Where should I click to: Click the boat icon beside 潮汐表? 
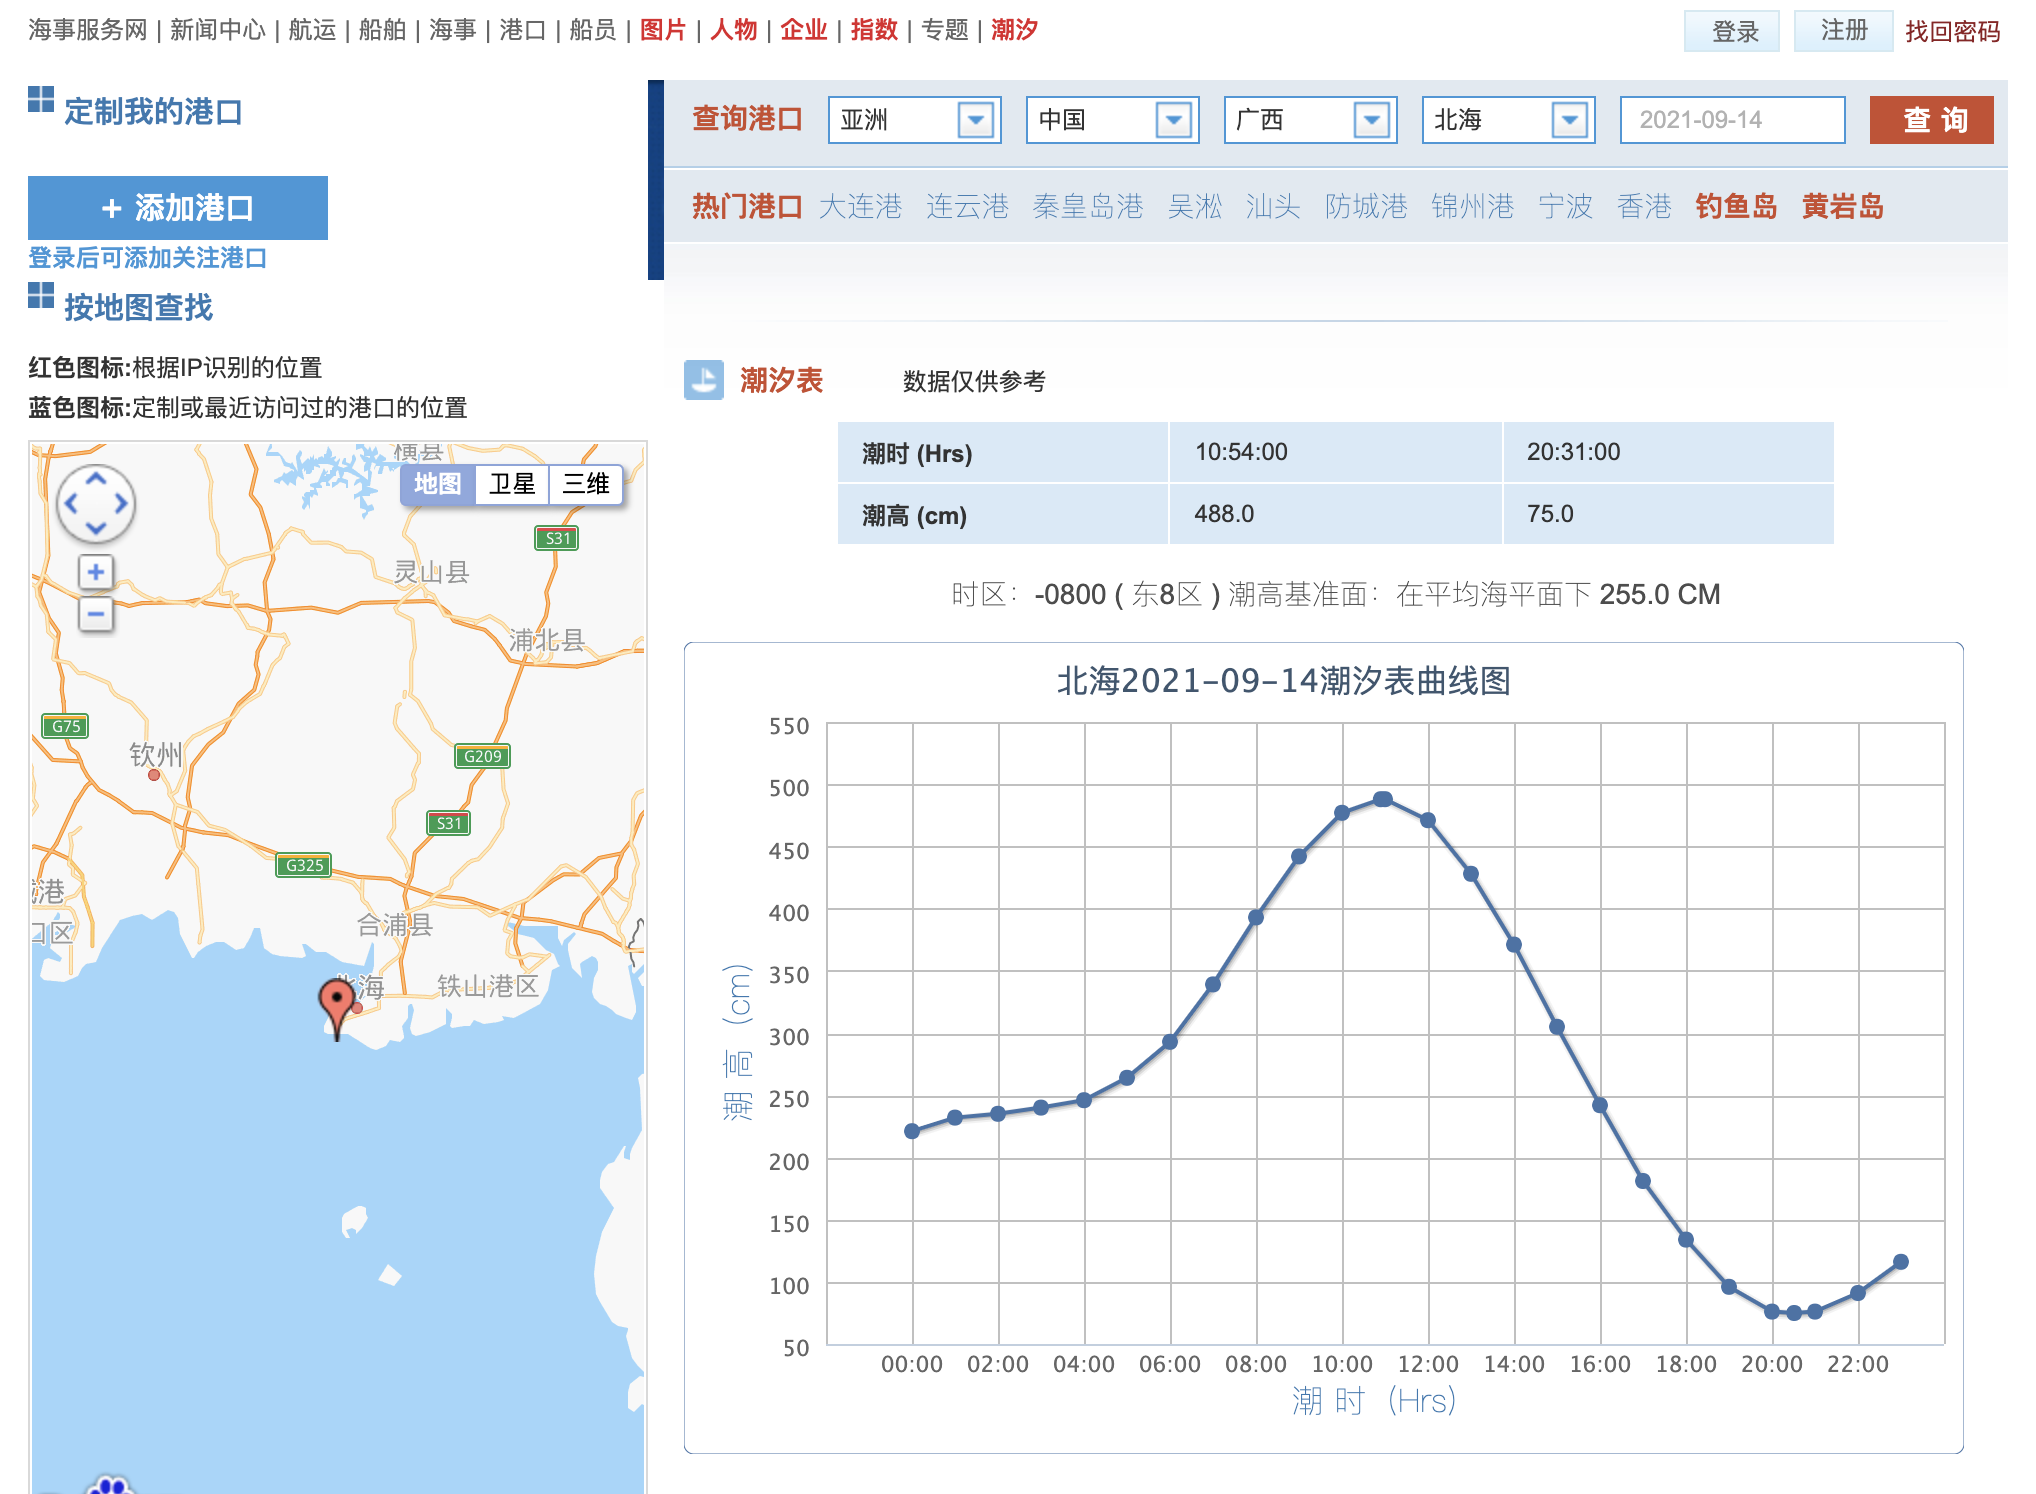point(705,380)
